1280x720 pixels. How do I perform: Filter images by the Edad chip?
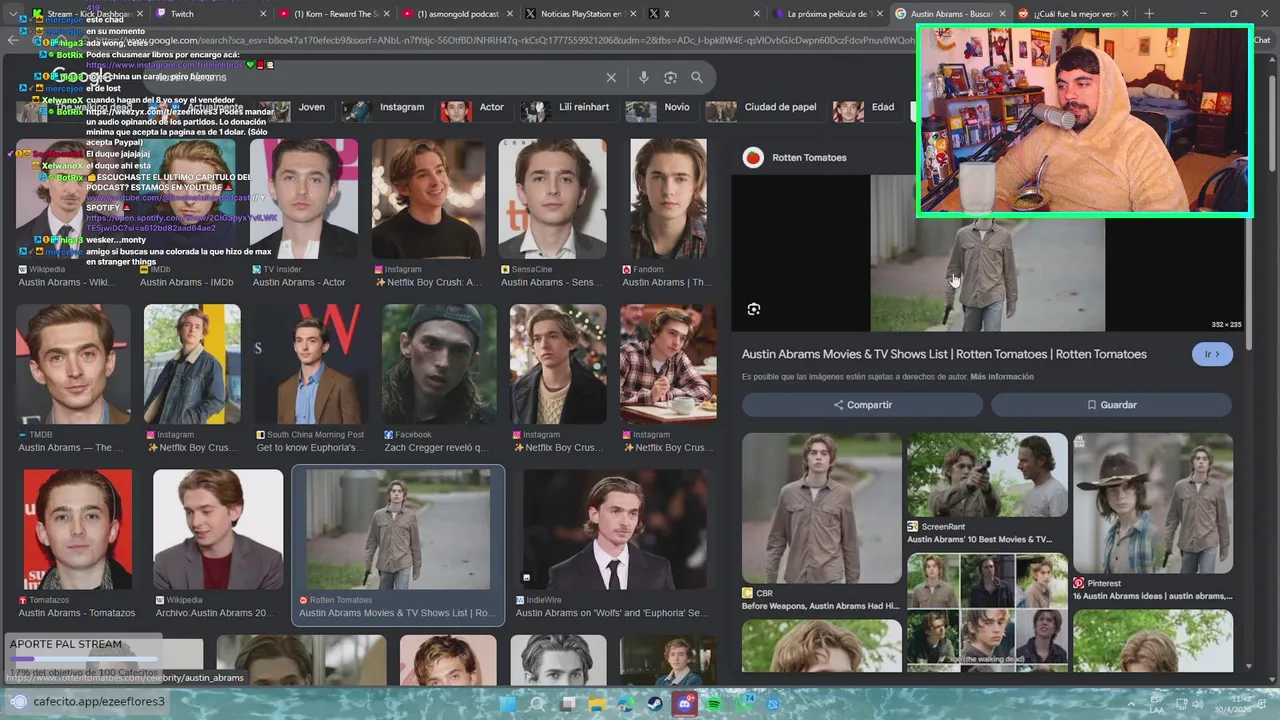click(866, 108)
